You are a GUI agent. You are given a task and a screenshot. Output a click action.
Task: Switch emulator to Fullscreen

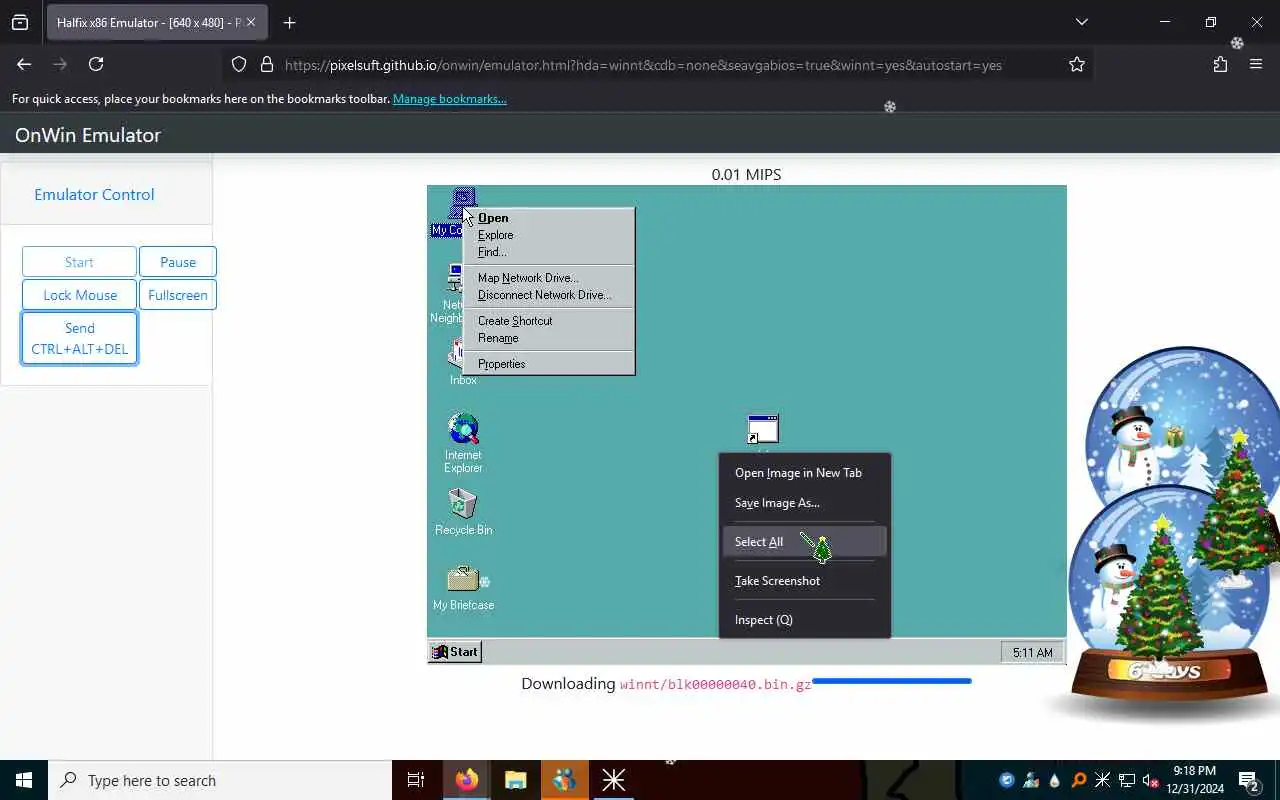[x=178, y=295]
